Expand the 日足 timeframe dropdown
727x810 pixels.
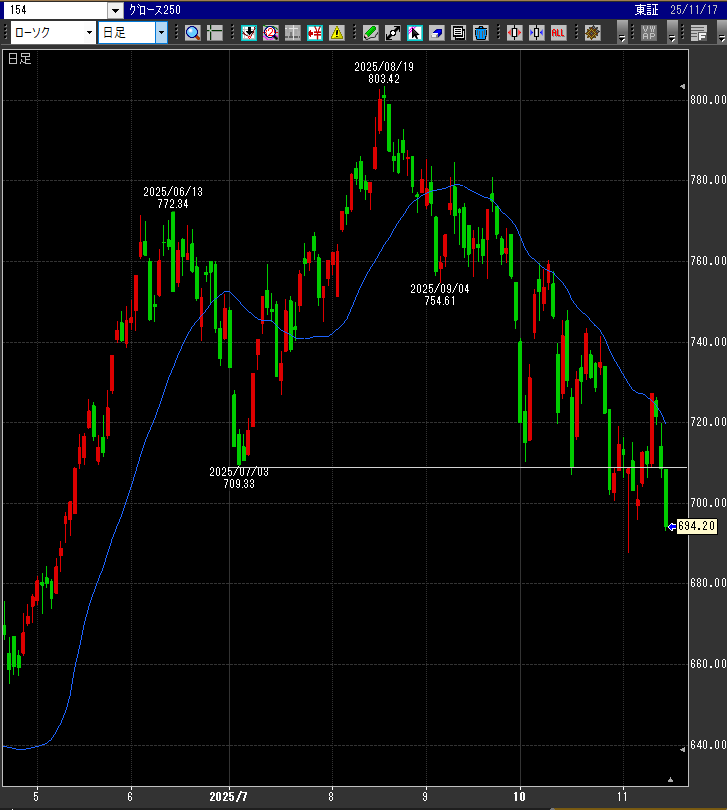click(161, 33)
